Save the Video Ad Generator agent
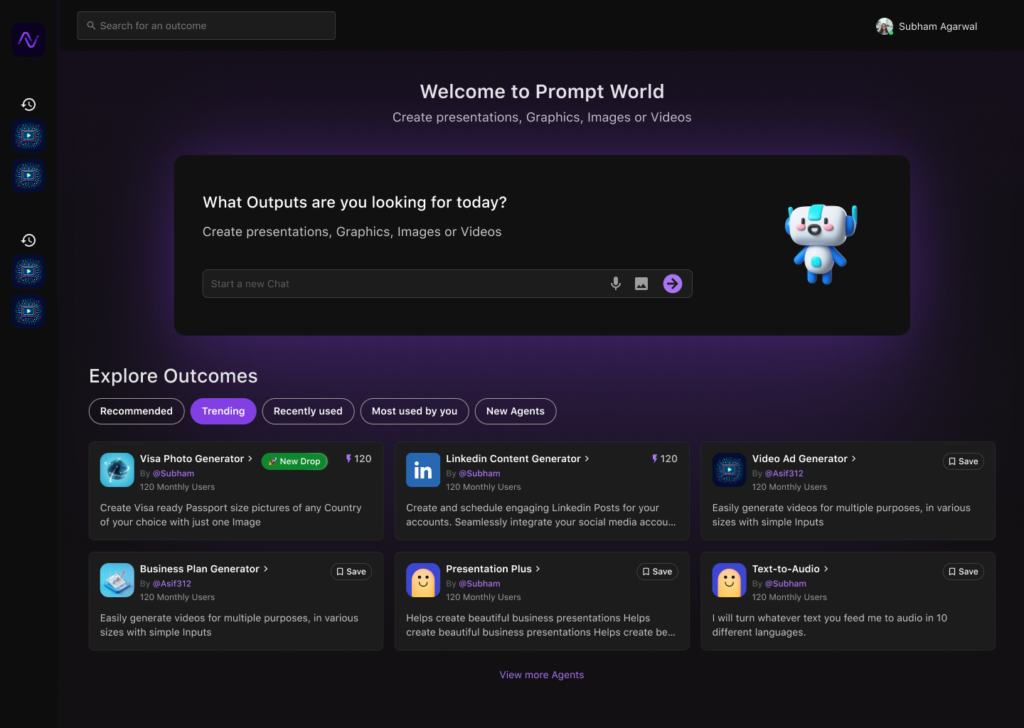Screen dimensions: 1024x728 coord(963,461)
